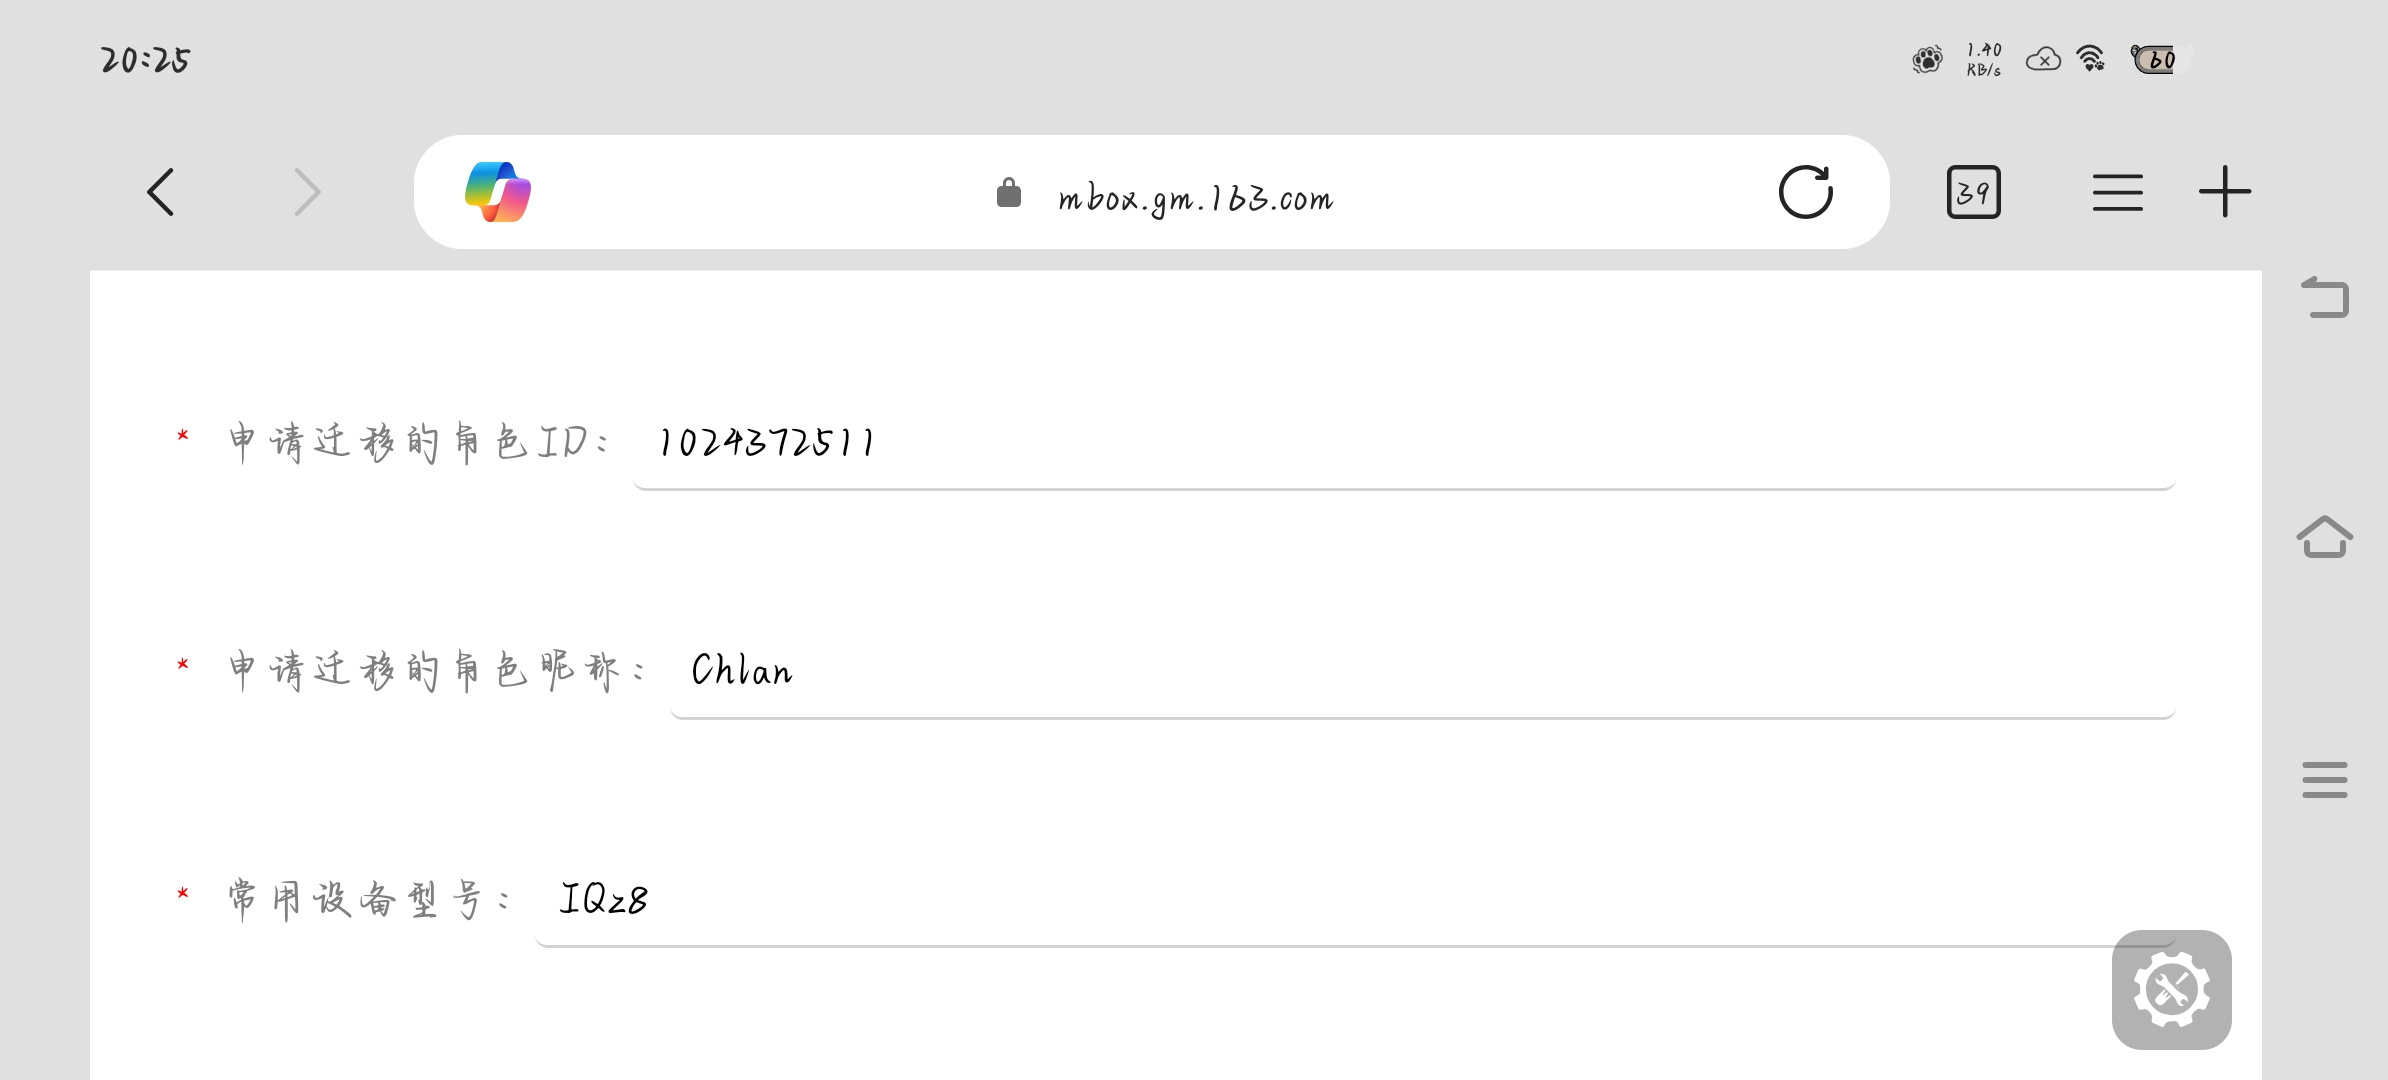Image resolution: width=2388 pixels, height=1080 pixels.
Task: Tap the system back navigation button
Action: pos(2324,297)
